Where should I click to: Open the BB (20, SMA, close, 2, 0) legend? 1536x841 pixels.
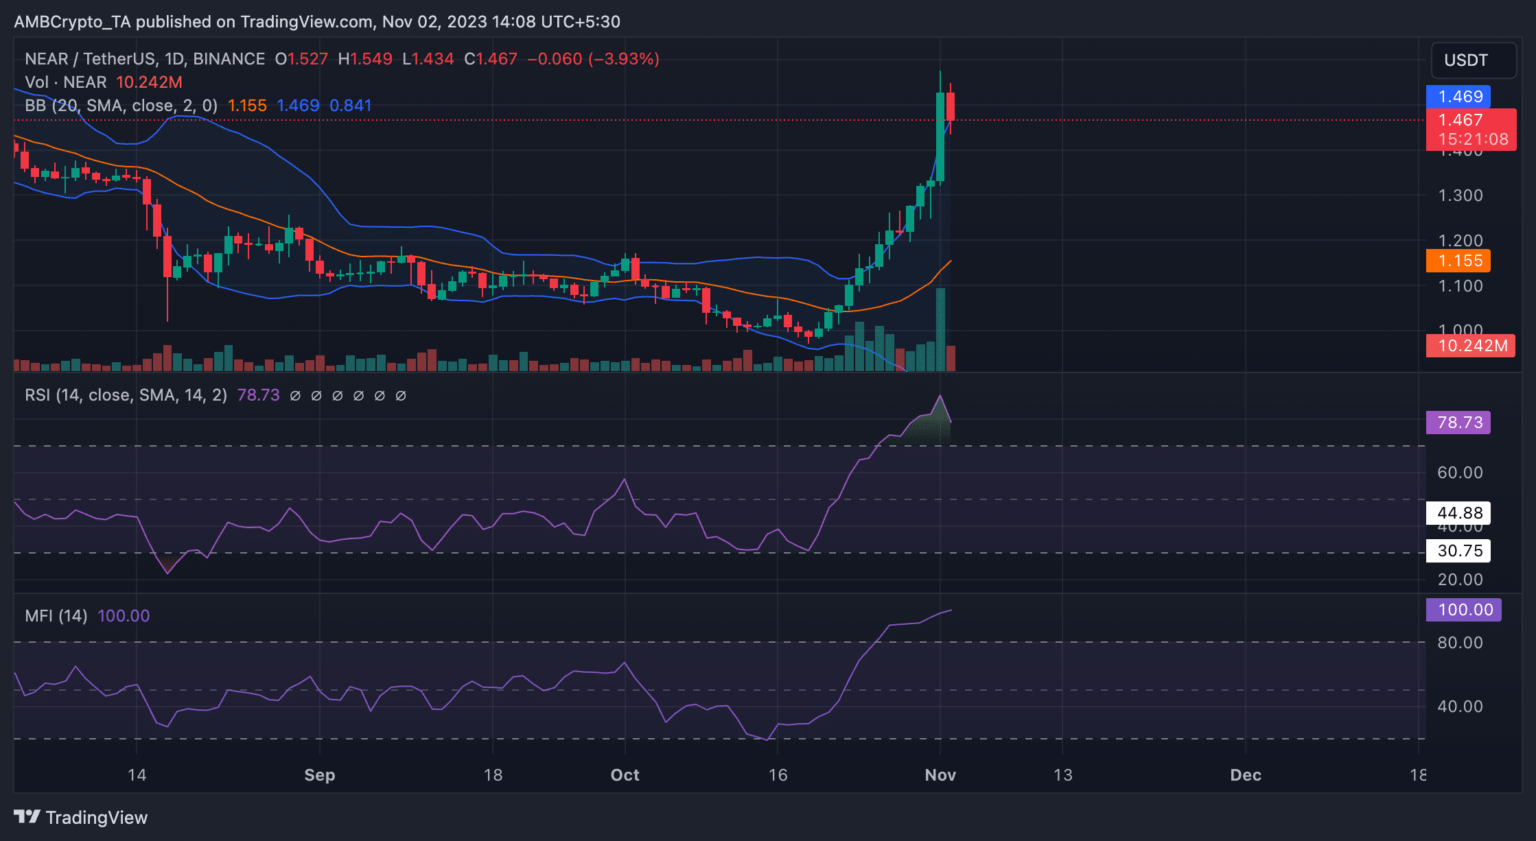[121, 106]
